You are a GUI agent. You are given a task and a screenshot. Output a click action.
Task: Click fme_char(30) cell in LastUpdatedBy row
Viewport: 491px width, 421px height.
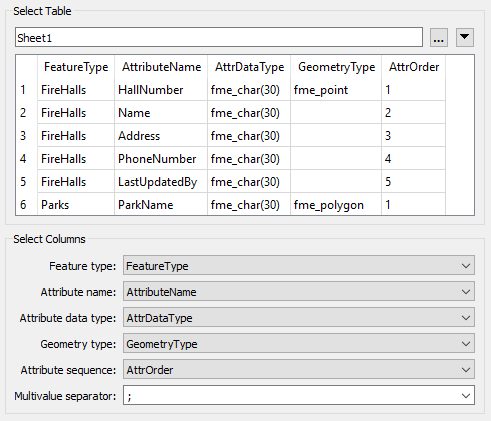249,182
